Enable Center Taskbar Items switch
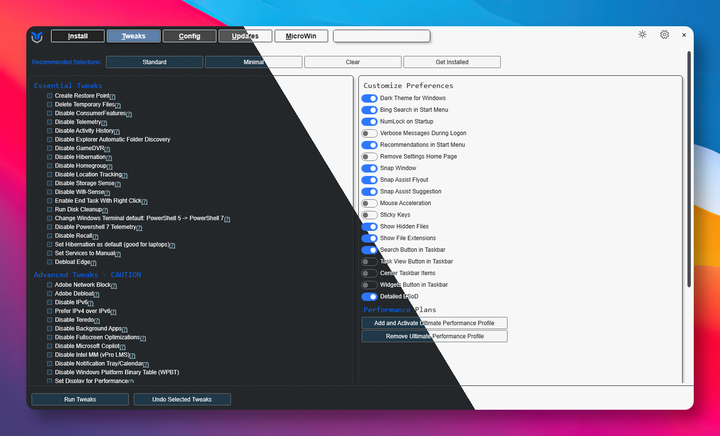 pos(369,273)
